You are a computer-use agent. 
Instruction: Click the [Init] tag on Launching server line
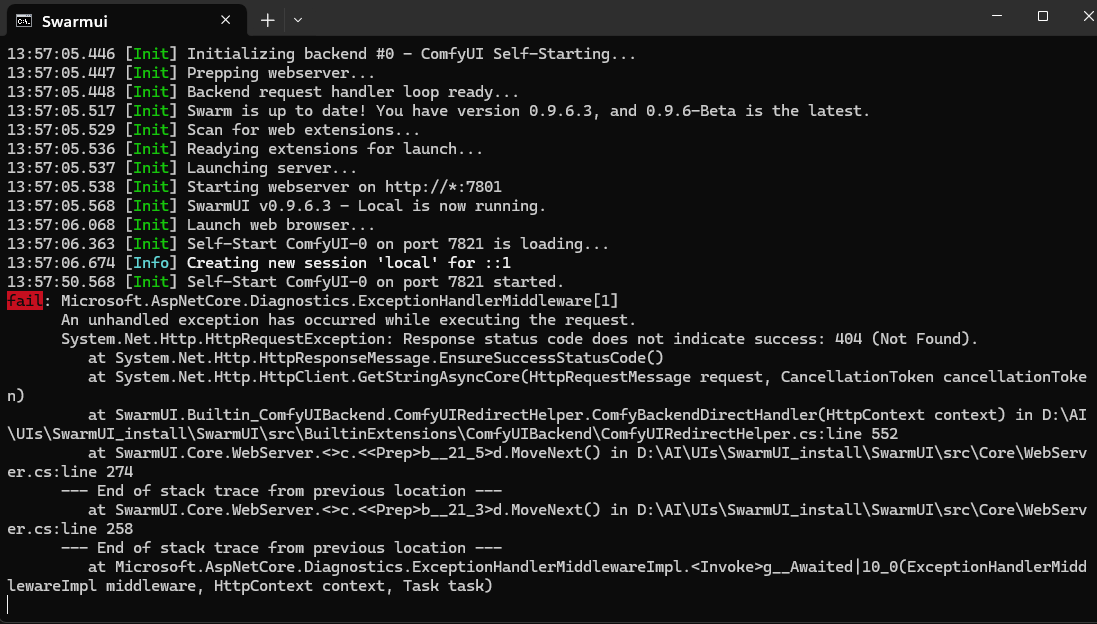pos(151,167)
